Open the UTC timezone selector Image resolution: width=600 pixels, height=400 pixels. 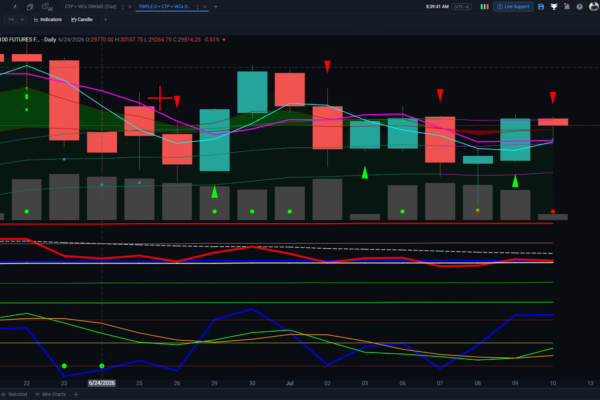(461, 7)
